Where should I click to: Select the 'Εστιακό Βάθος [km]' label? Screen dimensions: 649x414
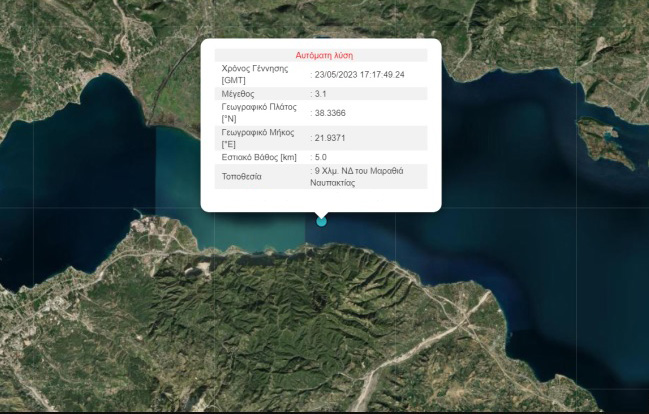pyautogui.click(x=259, y=157)
